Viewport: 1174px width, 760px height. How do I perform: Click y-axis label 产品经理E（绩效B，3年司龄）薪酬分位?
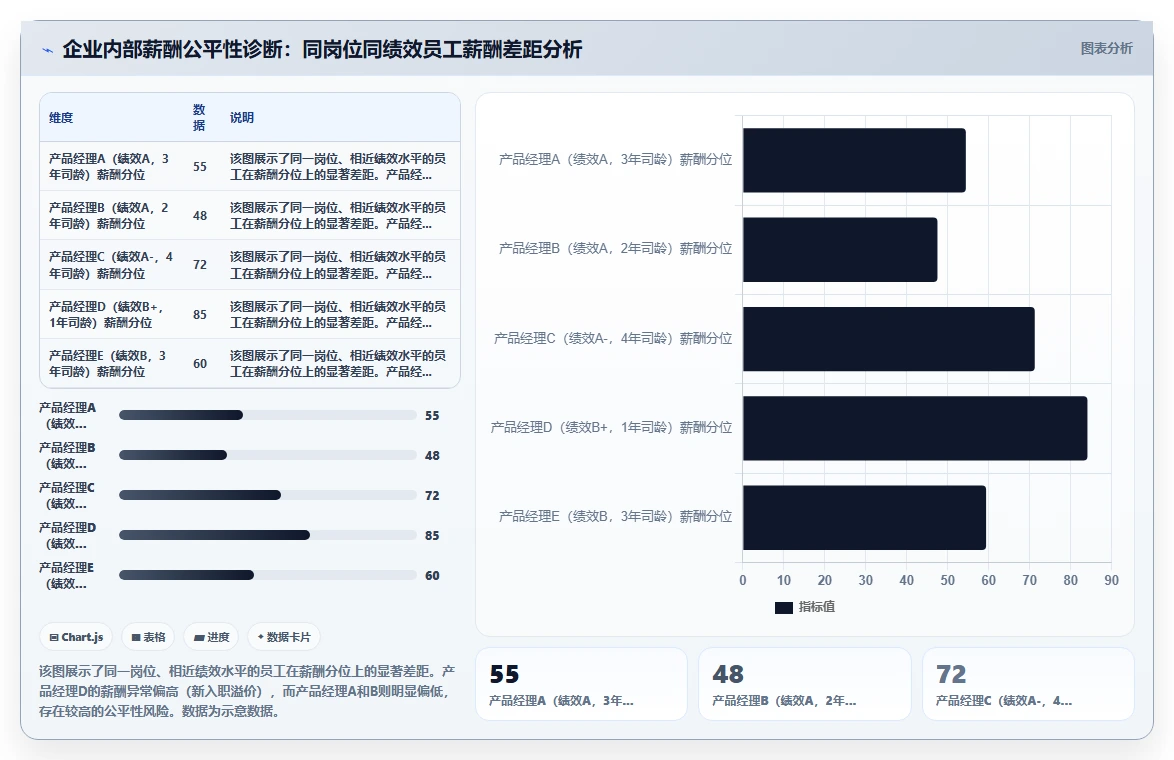tap(615, 517)
